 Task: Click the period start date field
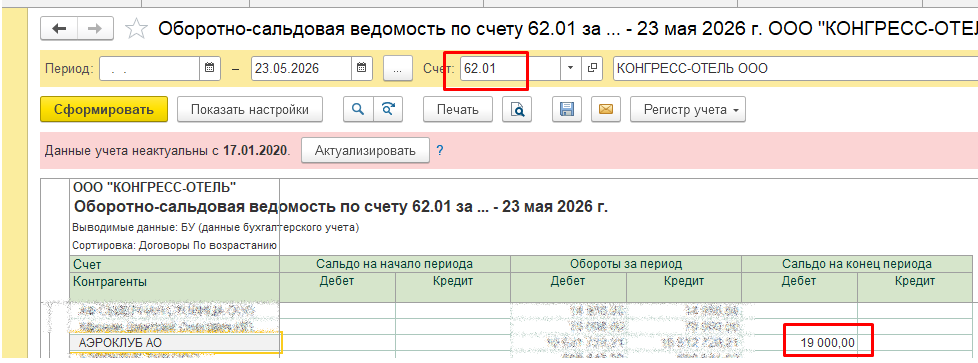[150, 69]
